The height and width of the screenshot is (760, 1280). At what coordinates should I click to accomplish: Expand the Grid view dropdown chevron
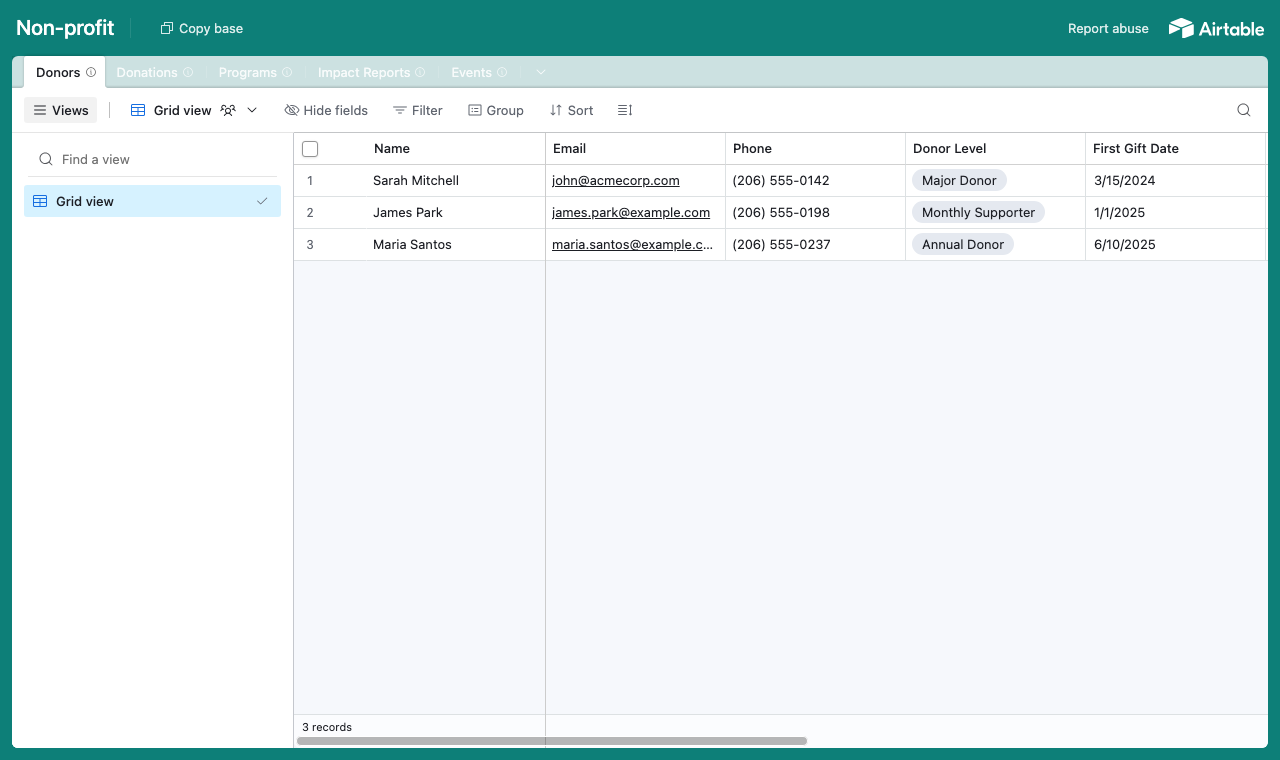252,110
